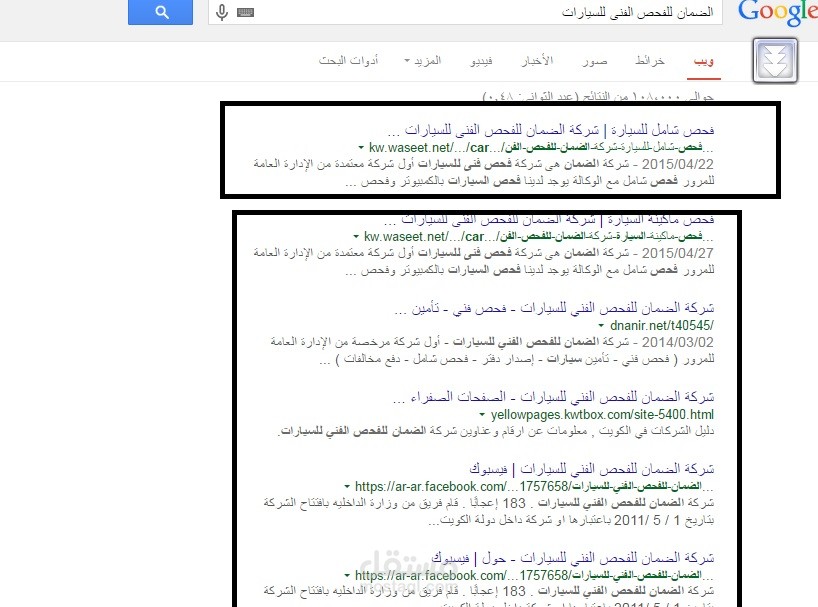Expand arrow beside second ar-ar.facebook.com URL

coord(347,576)
